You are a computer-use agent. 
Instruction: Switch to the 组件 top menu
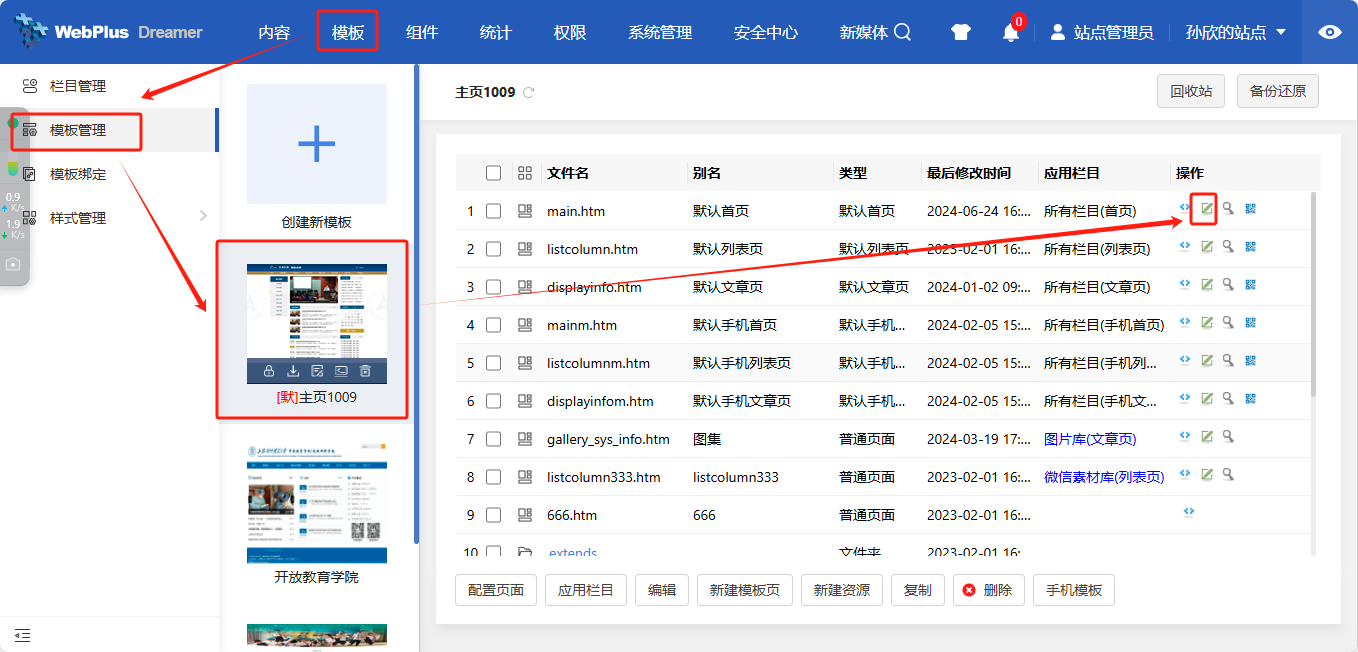tap(422, 33)
